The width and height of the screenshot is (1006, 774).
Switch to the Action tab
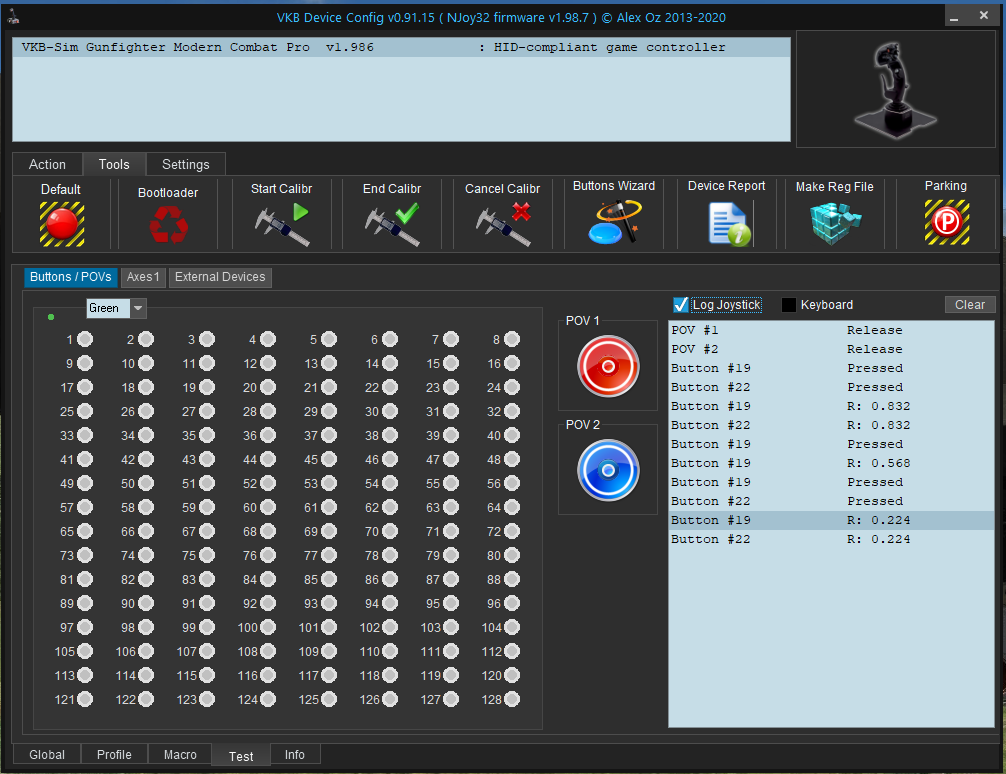pos(47,164)
